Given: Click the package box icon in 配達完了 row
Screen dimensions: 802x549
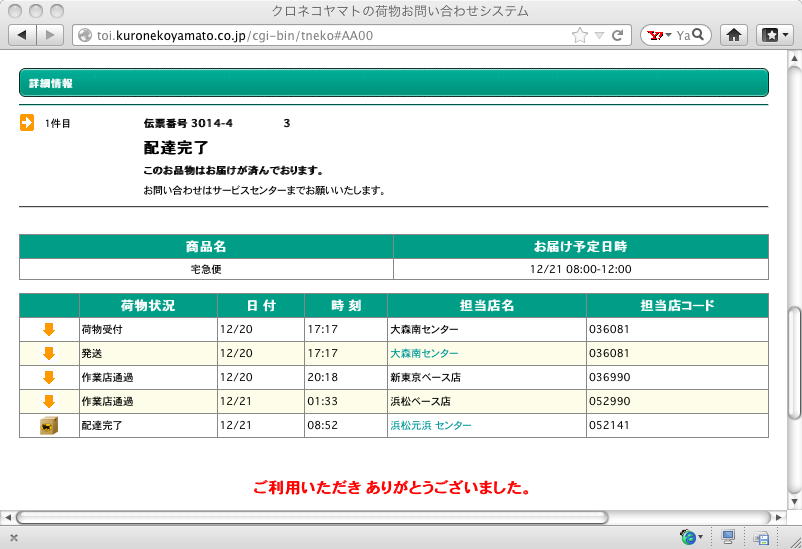Looking at the screenshot, I should tap(49, 425).
